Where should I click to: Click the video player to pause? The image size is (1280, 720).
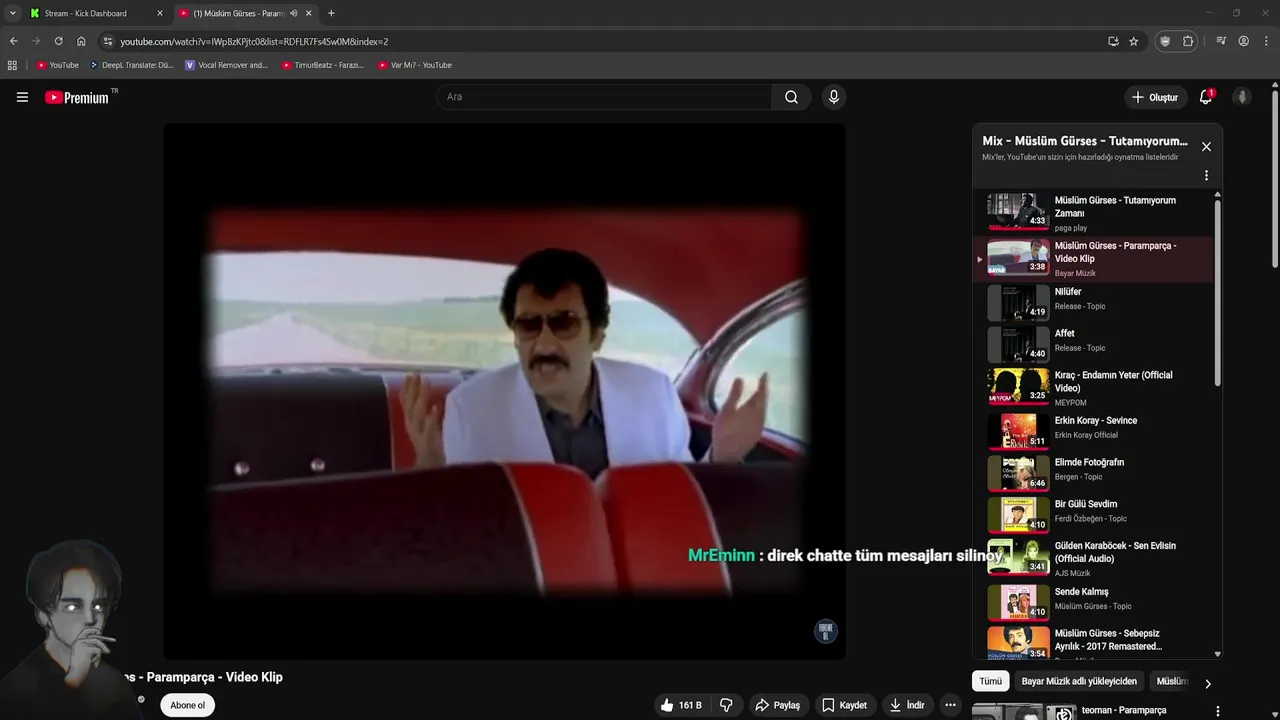505,391
